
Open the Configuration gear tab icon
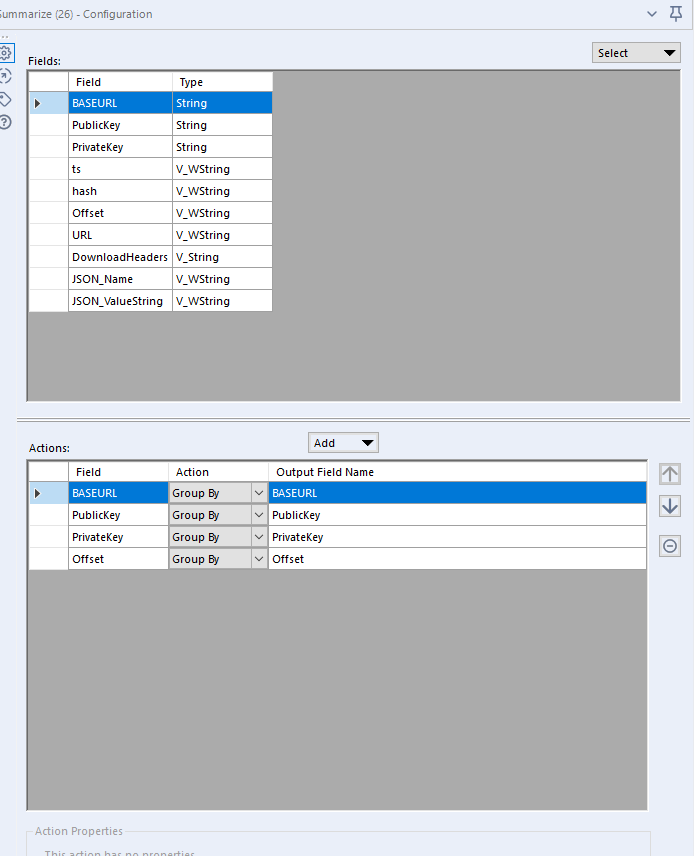[x=5, y=53]
